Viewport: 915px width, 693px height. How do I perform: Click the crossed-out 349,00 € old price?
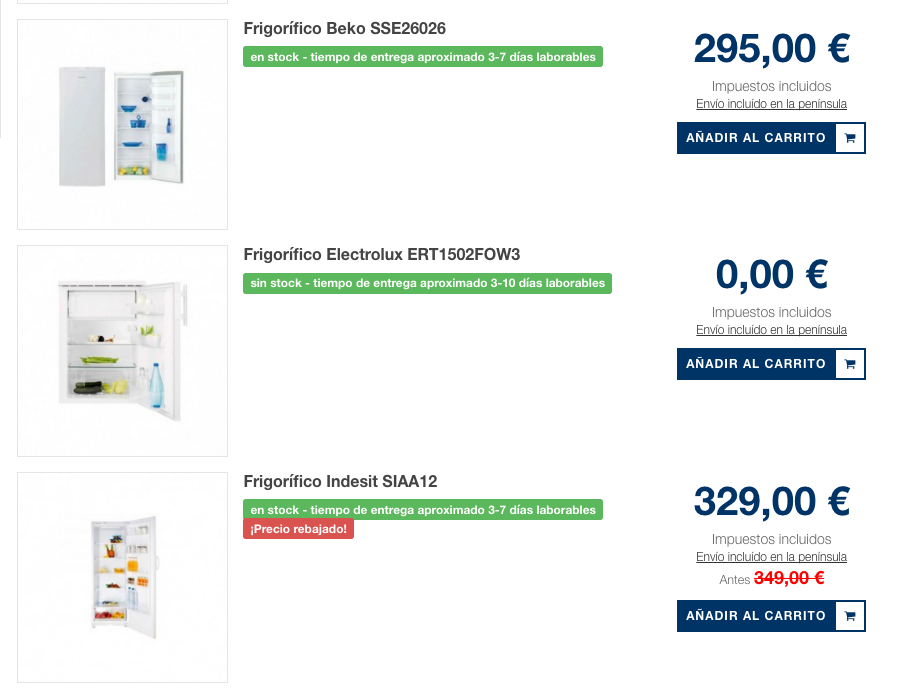tap(788, 578)
